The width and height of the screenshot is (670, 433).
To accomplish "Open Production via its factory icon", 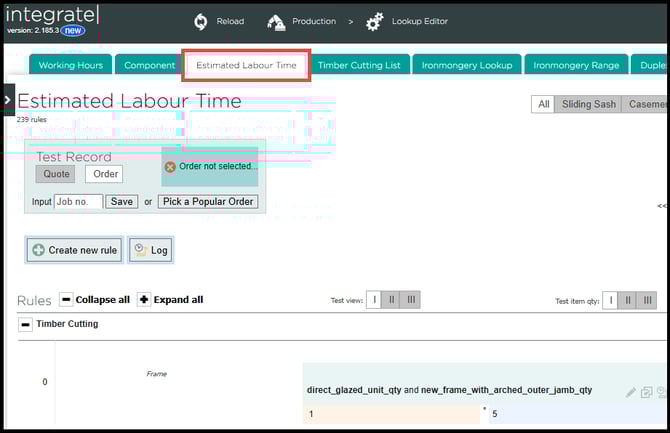I will point(276,22).
